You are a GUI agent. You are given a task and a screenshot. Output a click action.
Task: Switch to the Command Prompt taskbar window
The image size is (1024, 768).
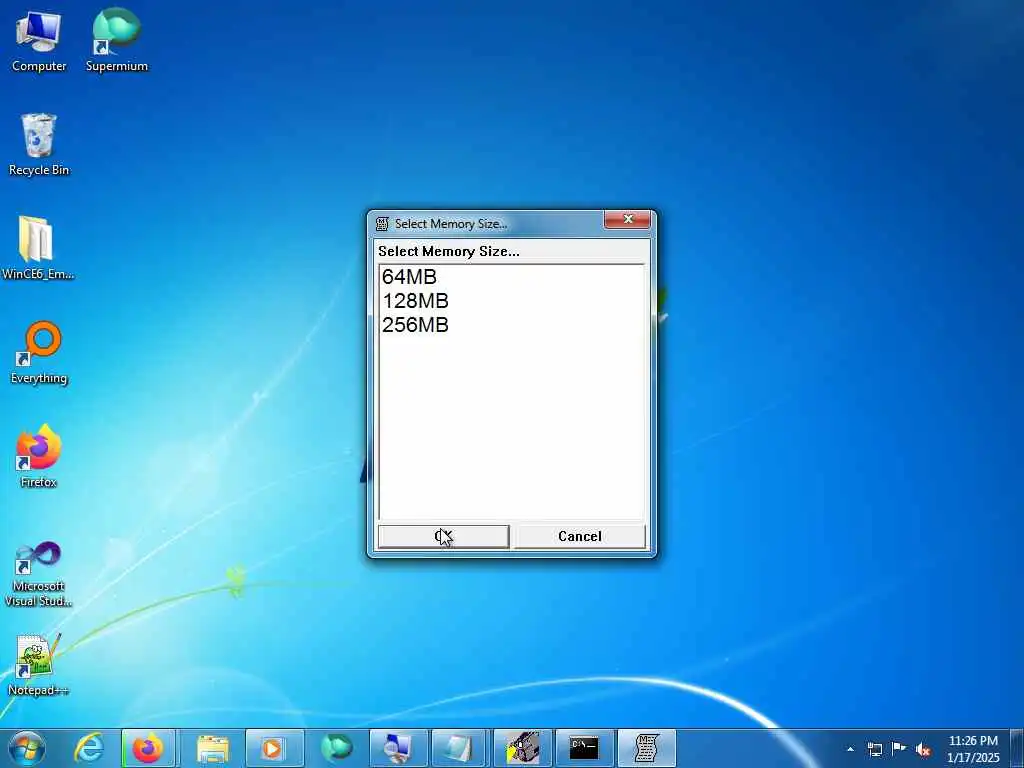coord(584,748)
